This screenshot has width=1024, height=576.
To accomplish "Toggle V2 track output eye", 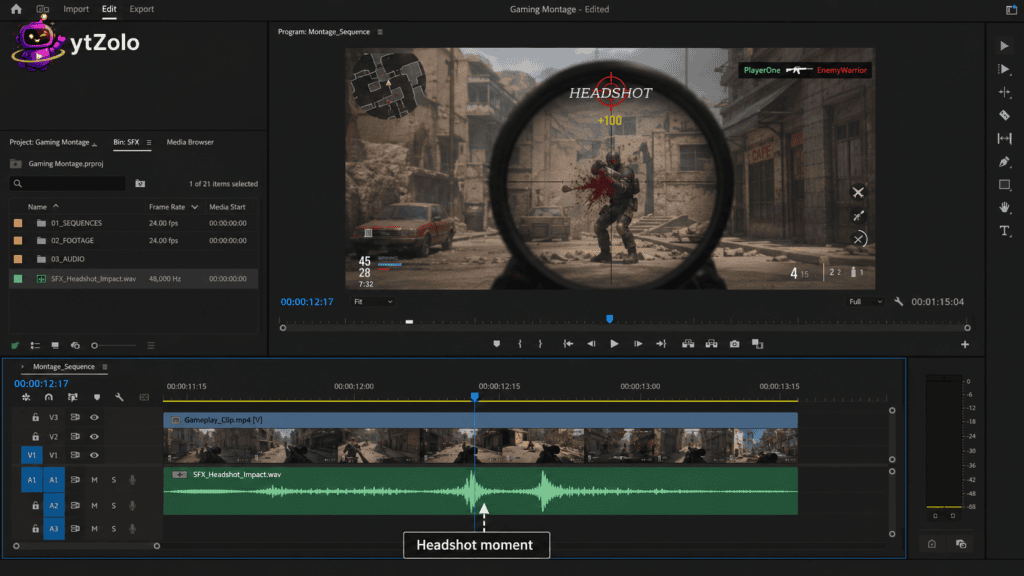I will (94, 436).
